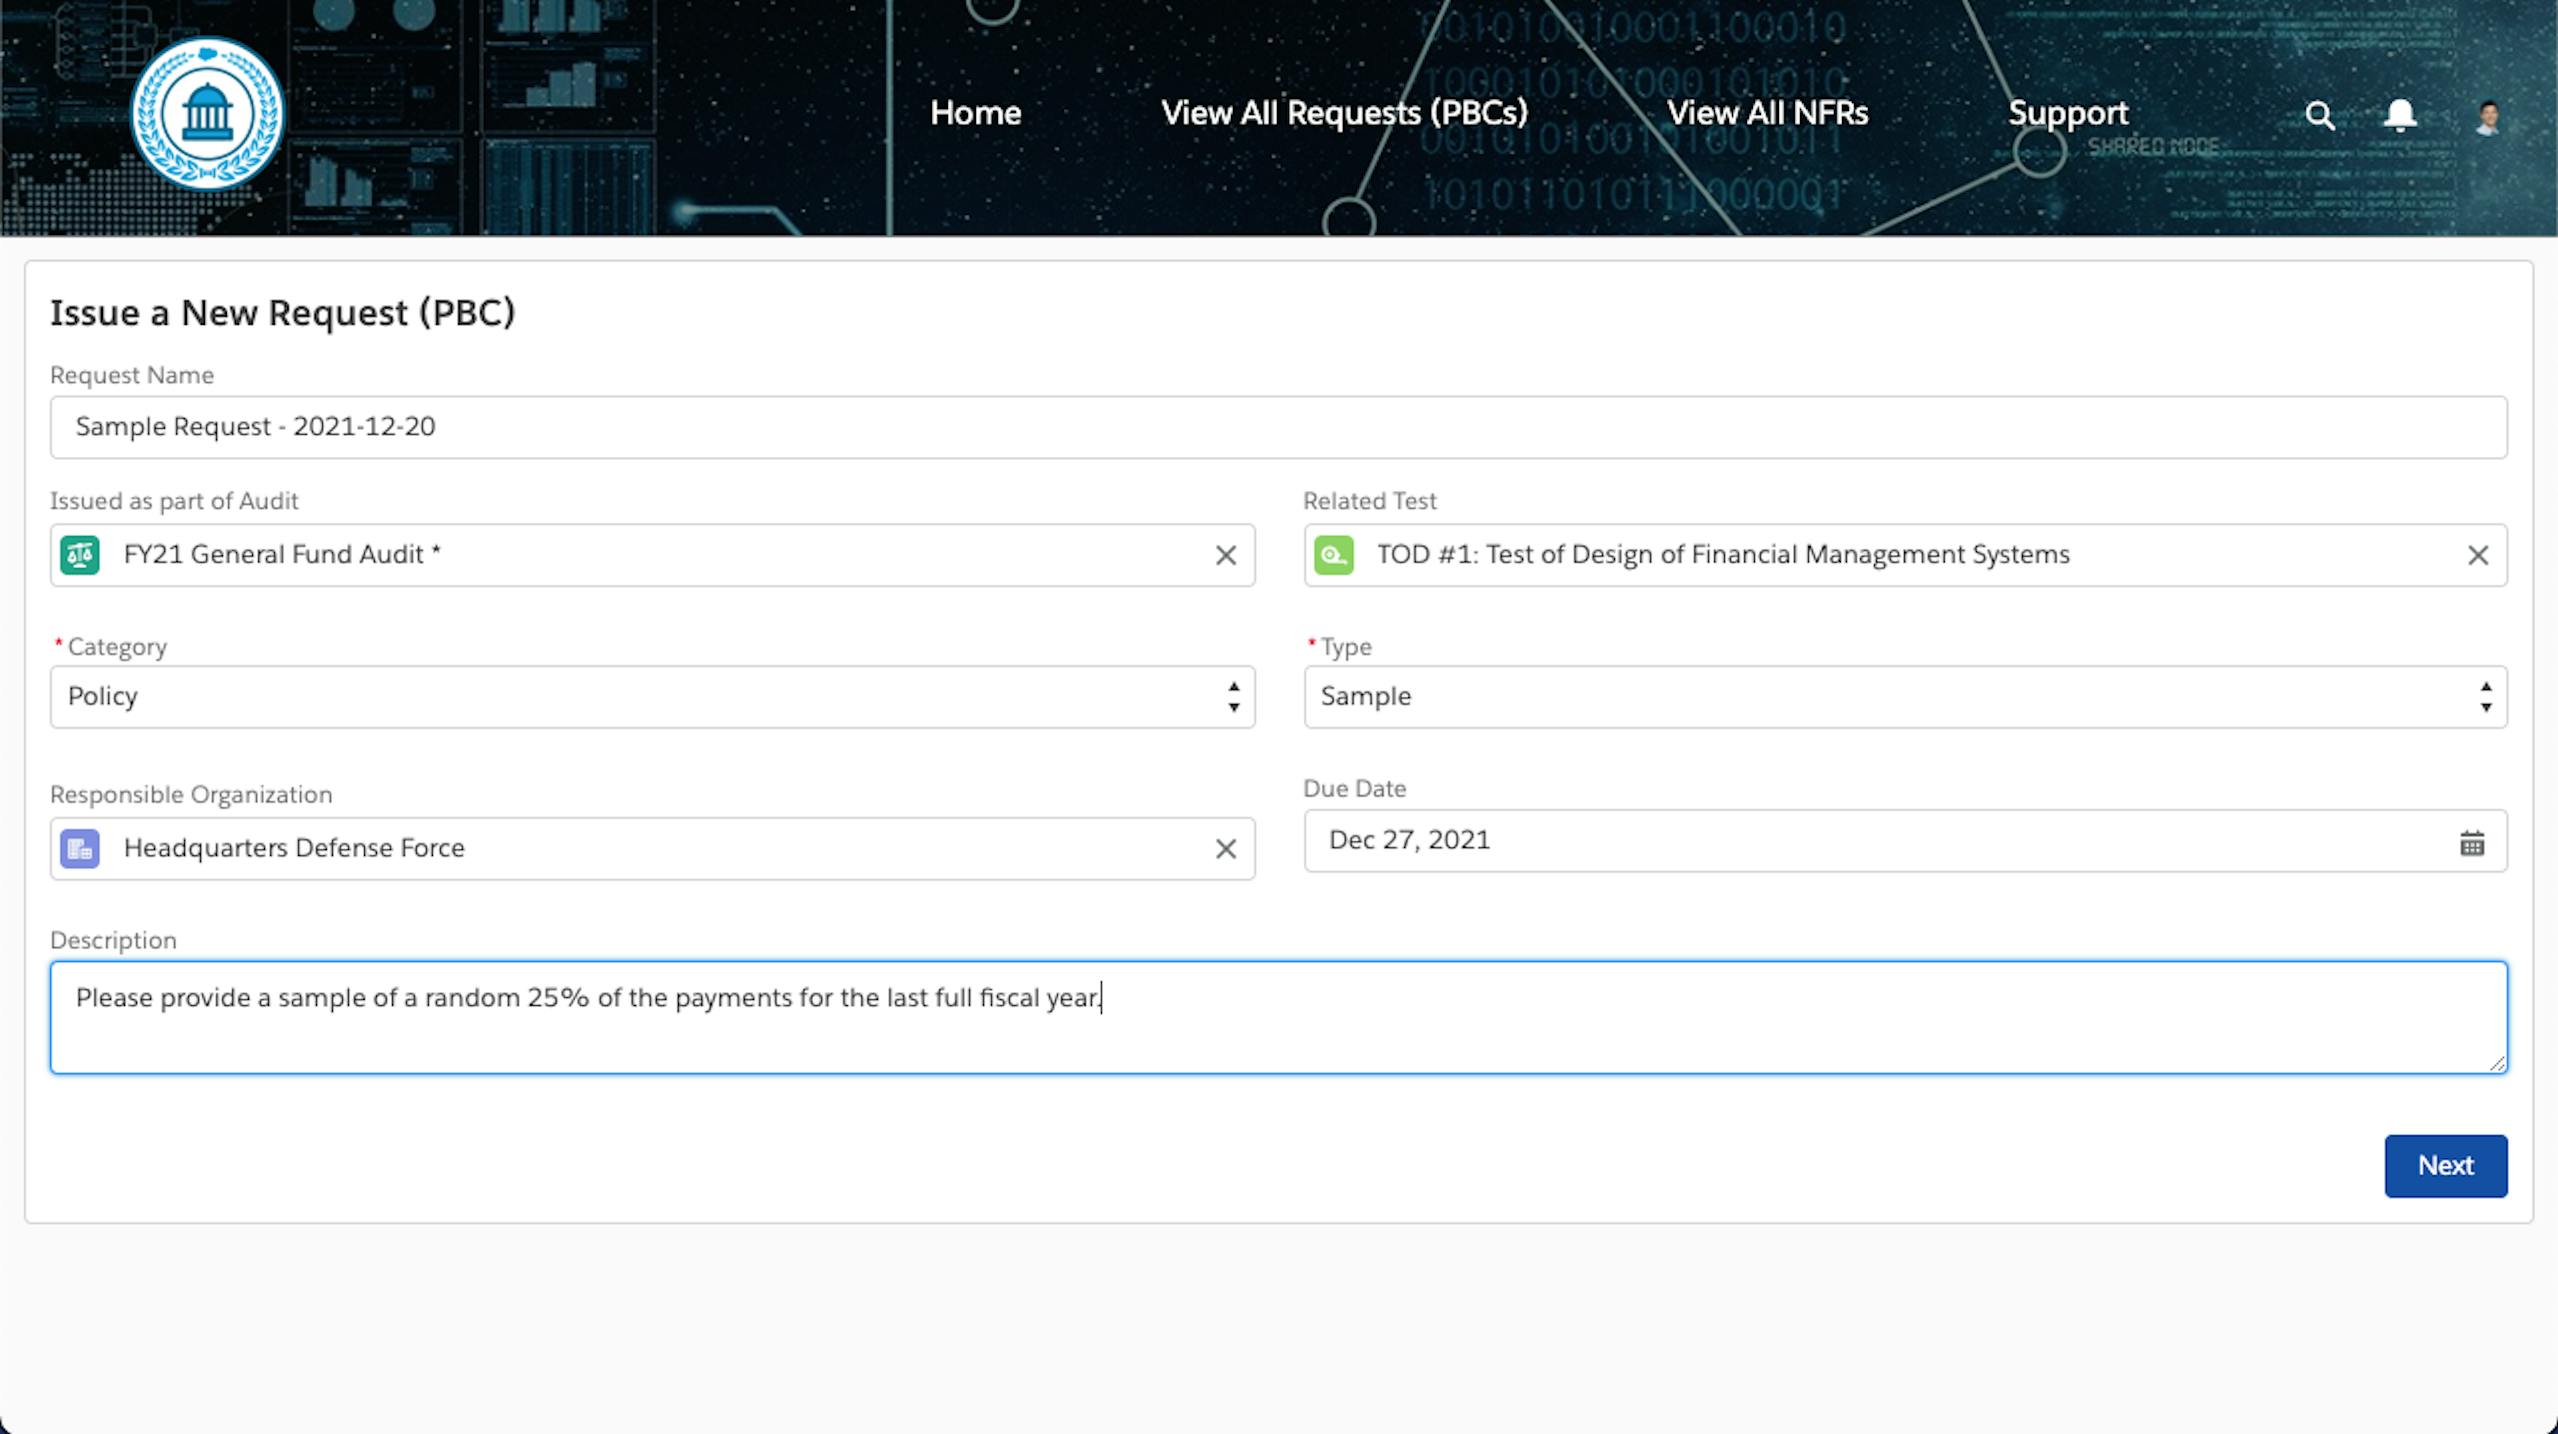2558x1434 pixels.
Task: Click into the Request Name field
Action: [x=1278, y=427]
